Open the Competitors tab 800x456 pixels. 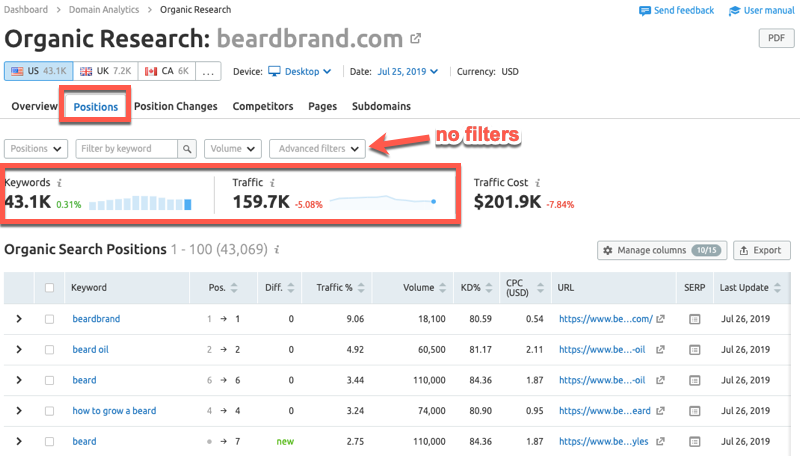point(263,106)
